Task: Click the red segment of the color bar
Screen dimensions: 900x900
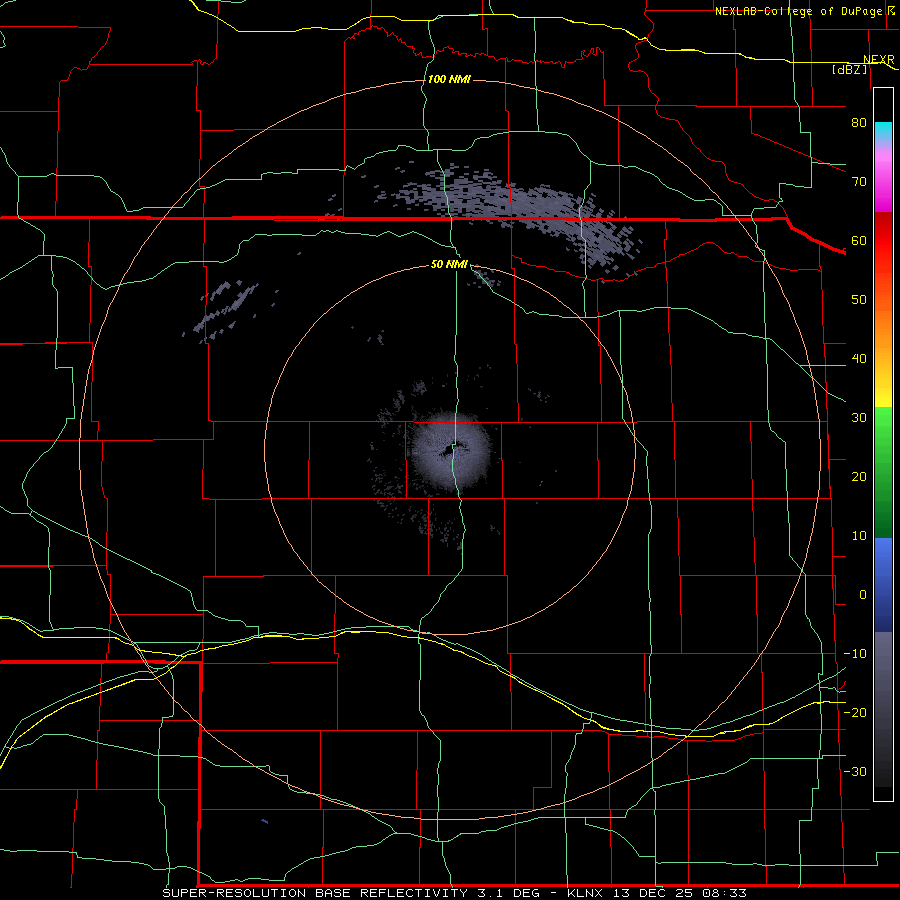Action: click(x=883, y=241)
